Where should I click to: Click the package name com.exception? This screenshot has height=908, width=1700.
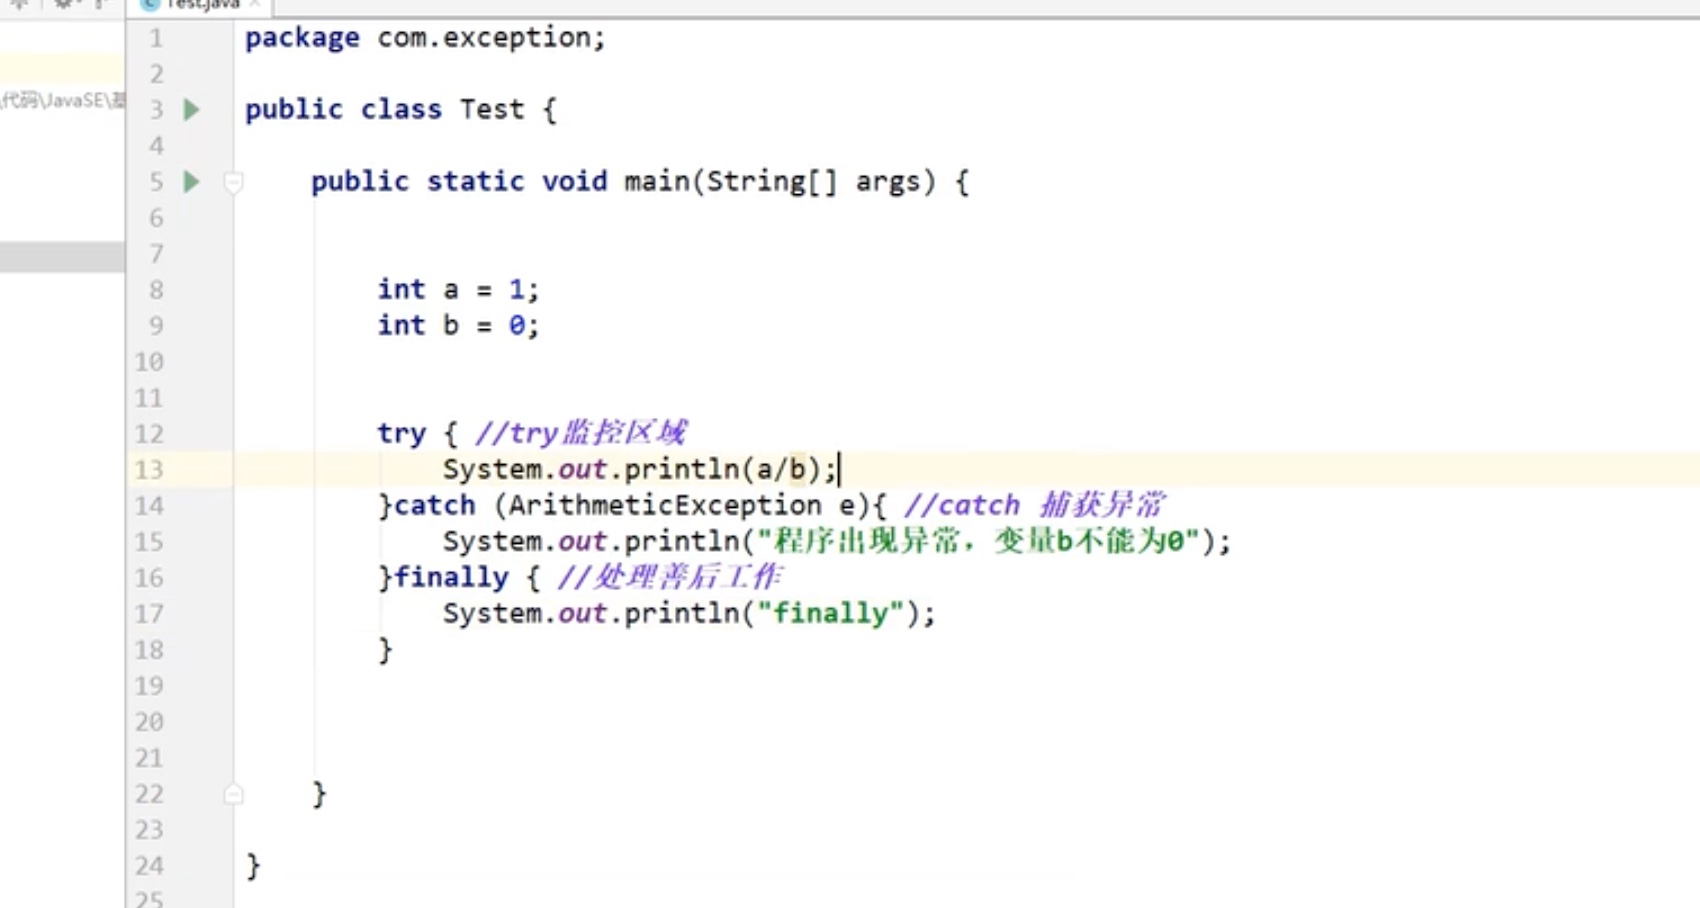click(x=490, y=37)
